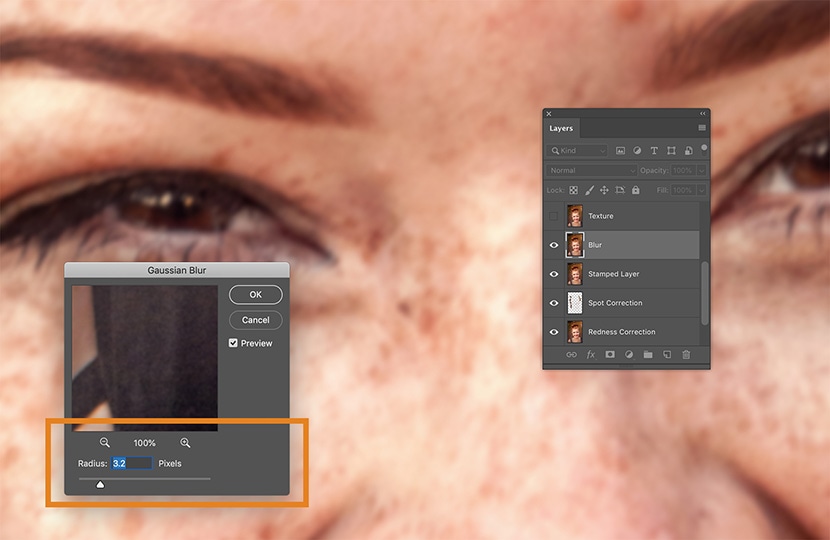Create a new layer group folder
This screenshot has height=540, width=830.
648,354
